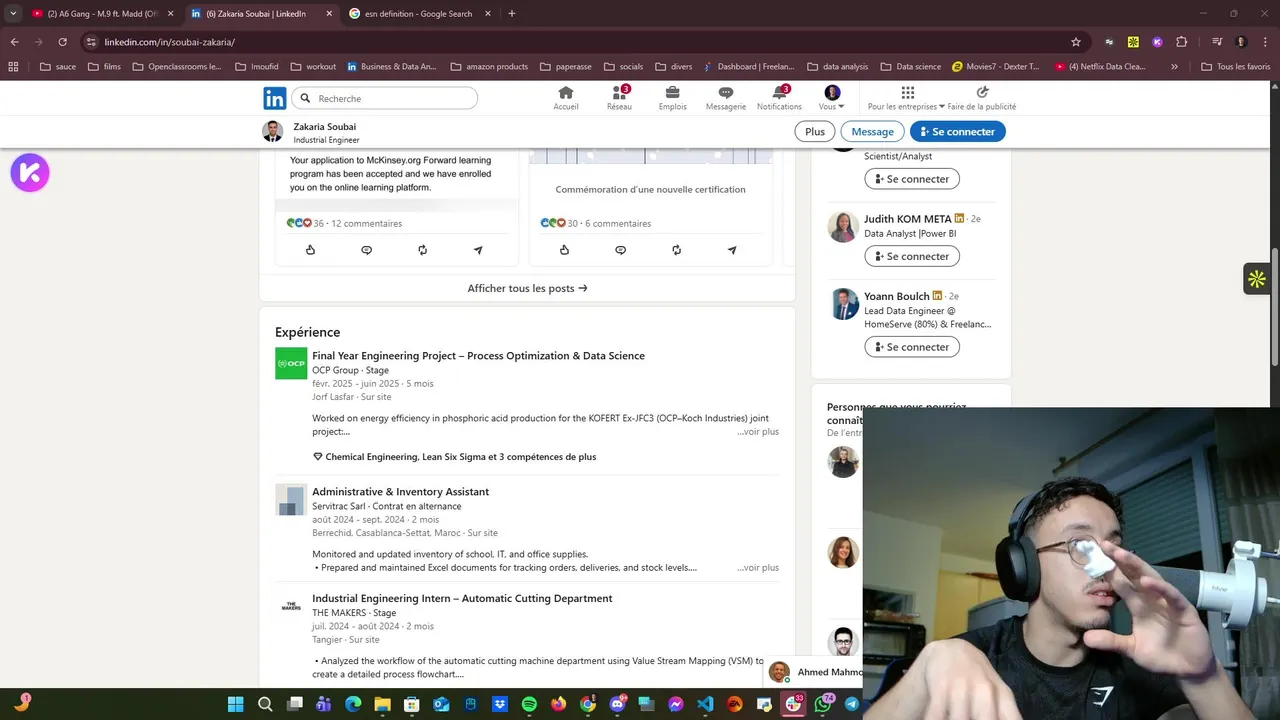1280x720 pixels.
Task: Open workout bookmark folder
Action: (x=313, y=67)
